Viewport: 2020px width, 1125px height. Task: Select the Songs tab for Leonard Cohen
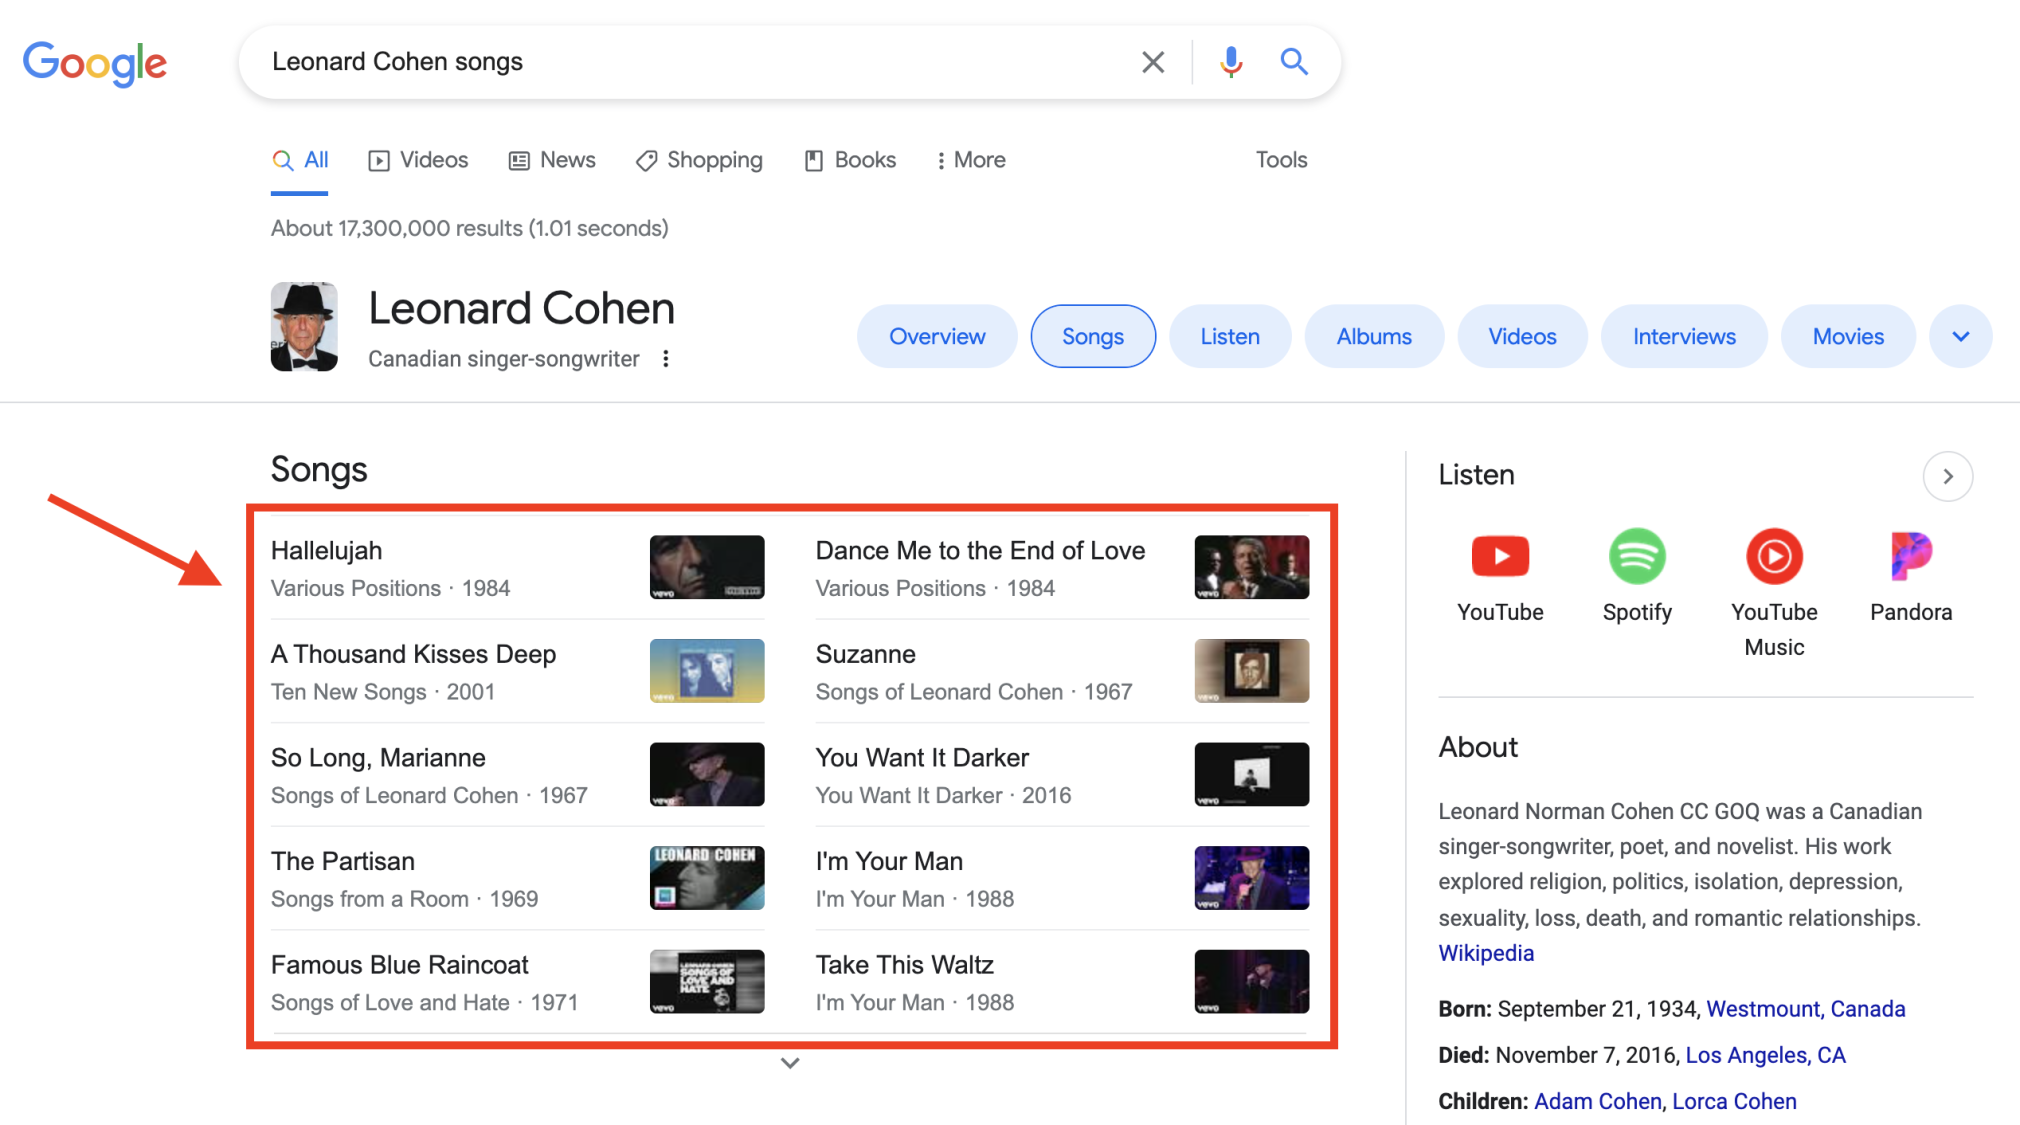pos(1092,335)
